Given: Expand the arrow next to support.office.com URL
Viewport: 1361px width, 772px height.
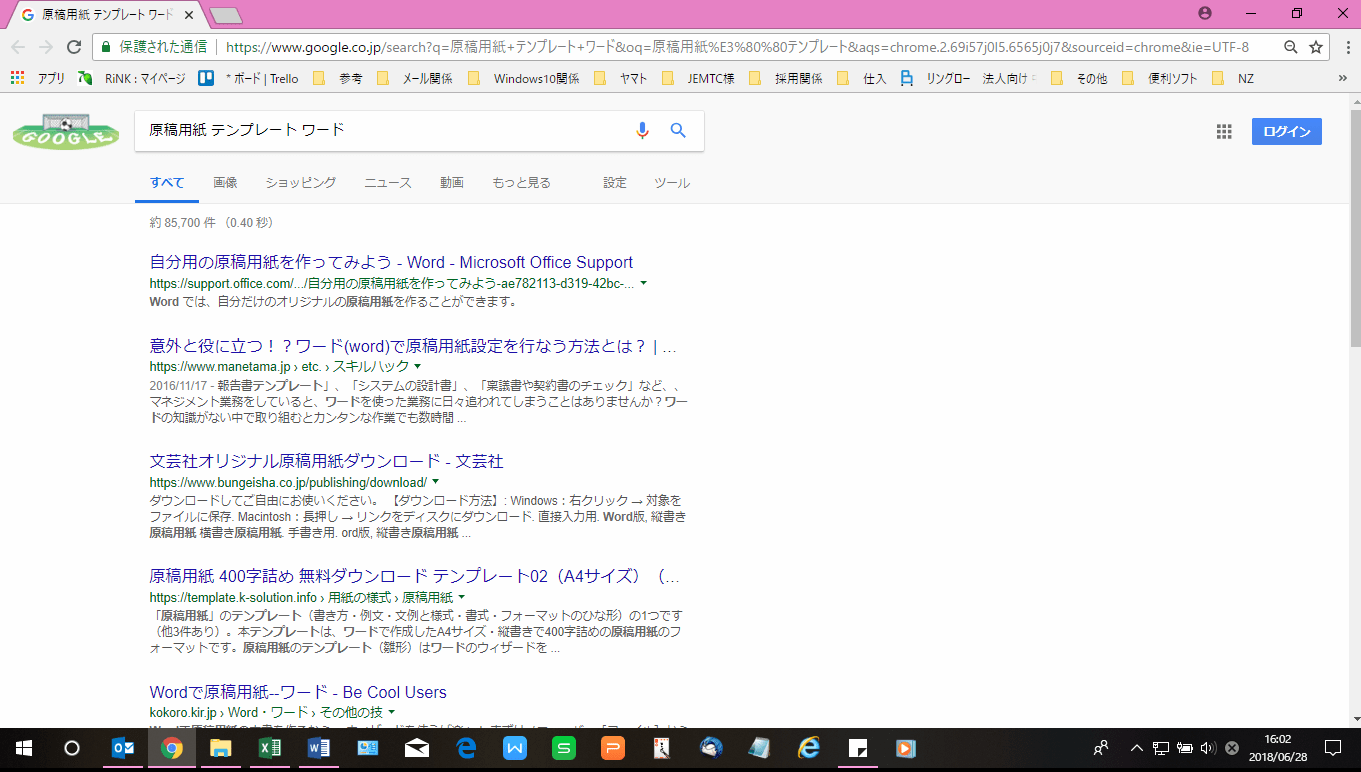Looking at the screenshot, I should (643, 283).
